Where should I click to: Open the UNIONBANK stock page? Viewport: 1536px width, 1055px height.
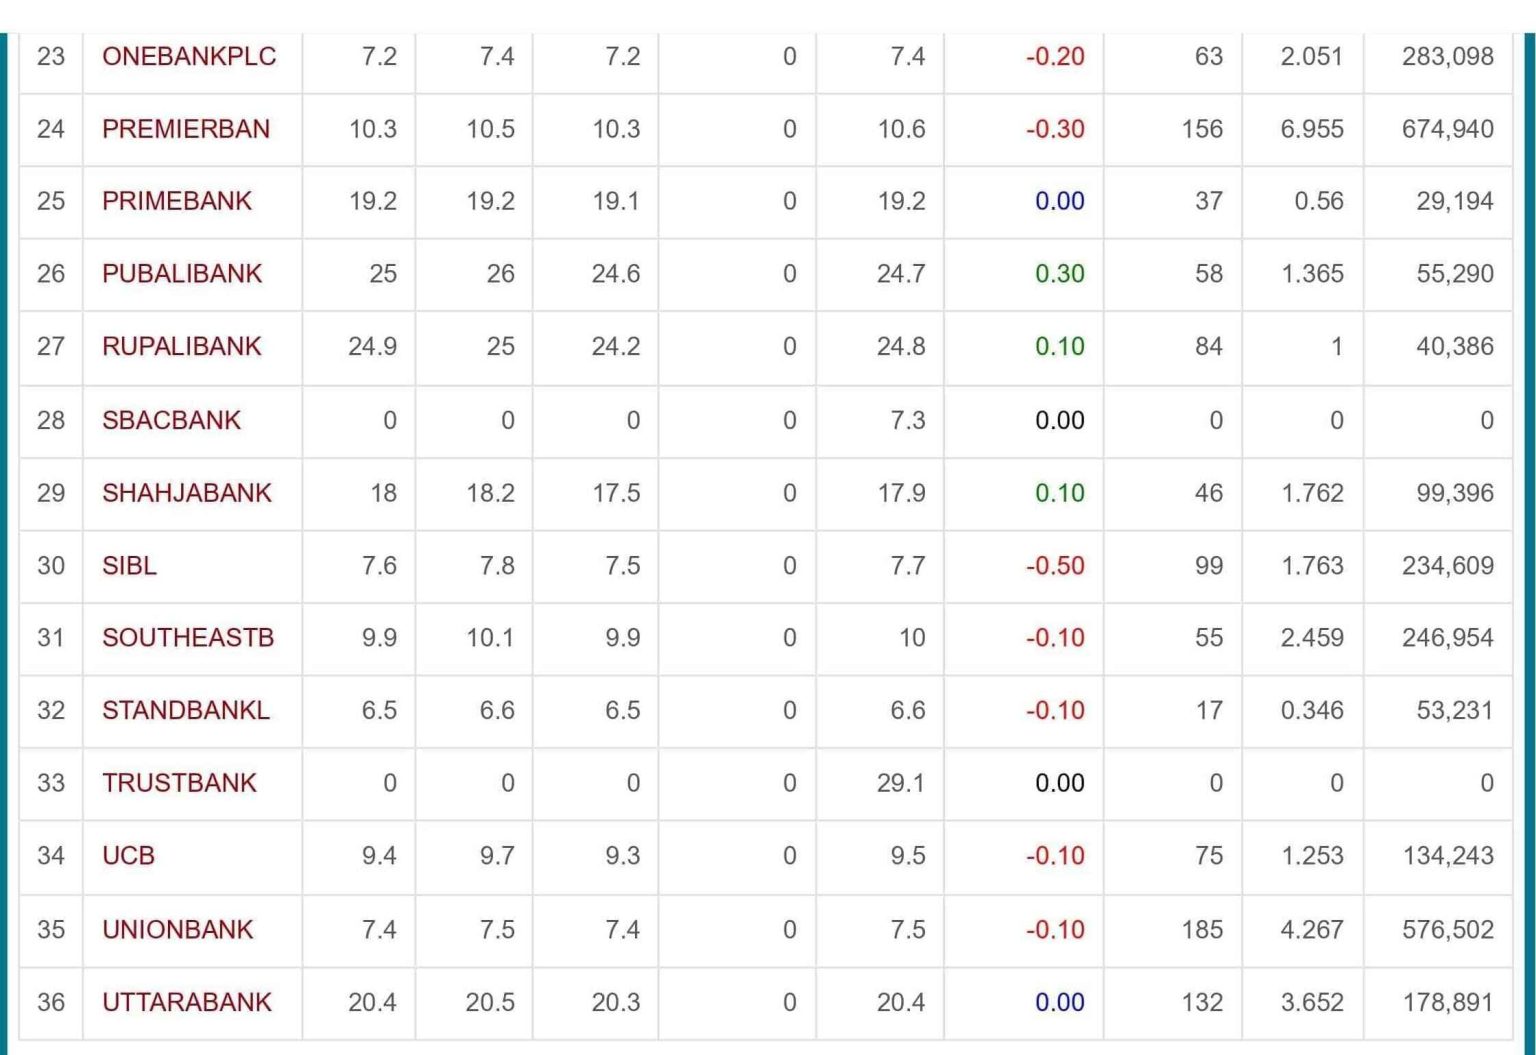(x=178, y=930)
